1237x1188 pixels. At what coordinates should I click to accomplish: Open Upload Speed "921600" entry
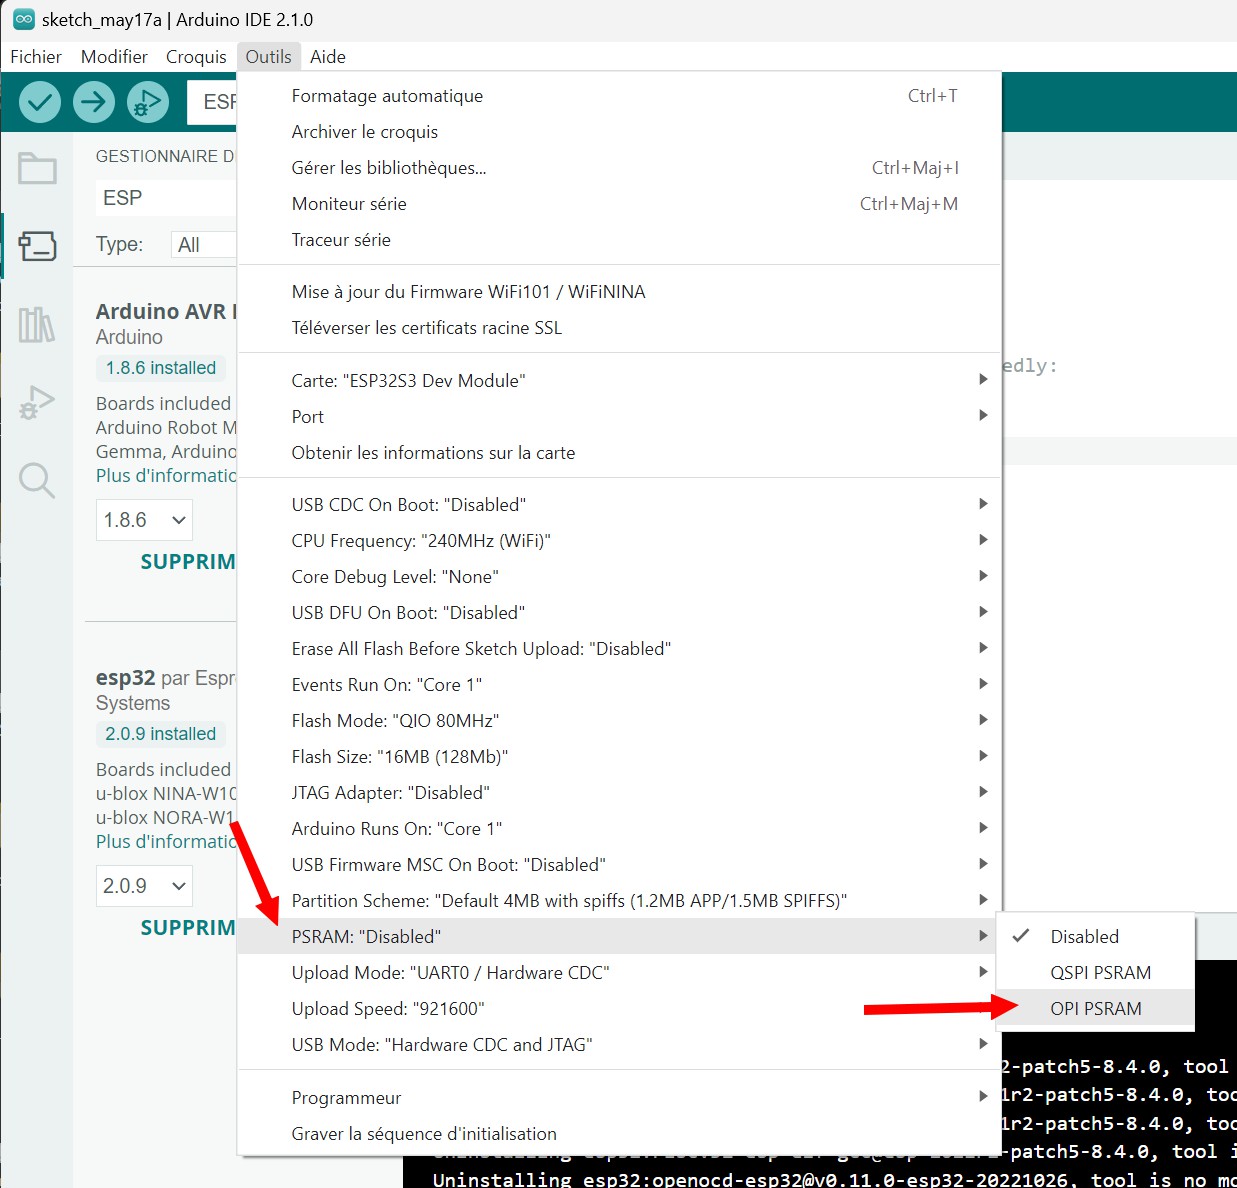pyautogui.click(x=619, y=1009)
